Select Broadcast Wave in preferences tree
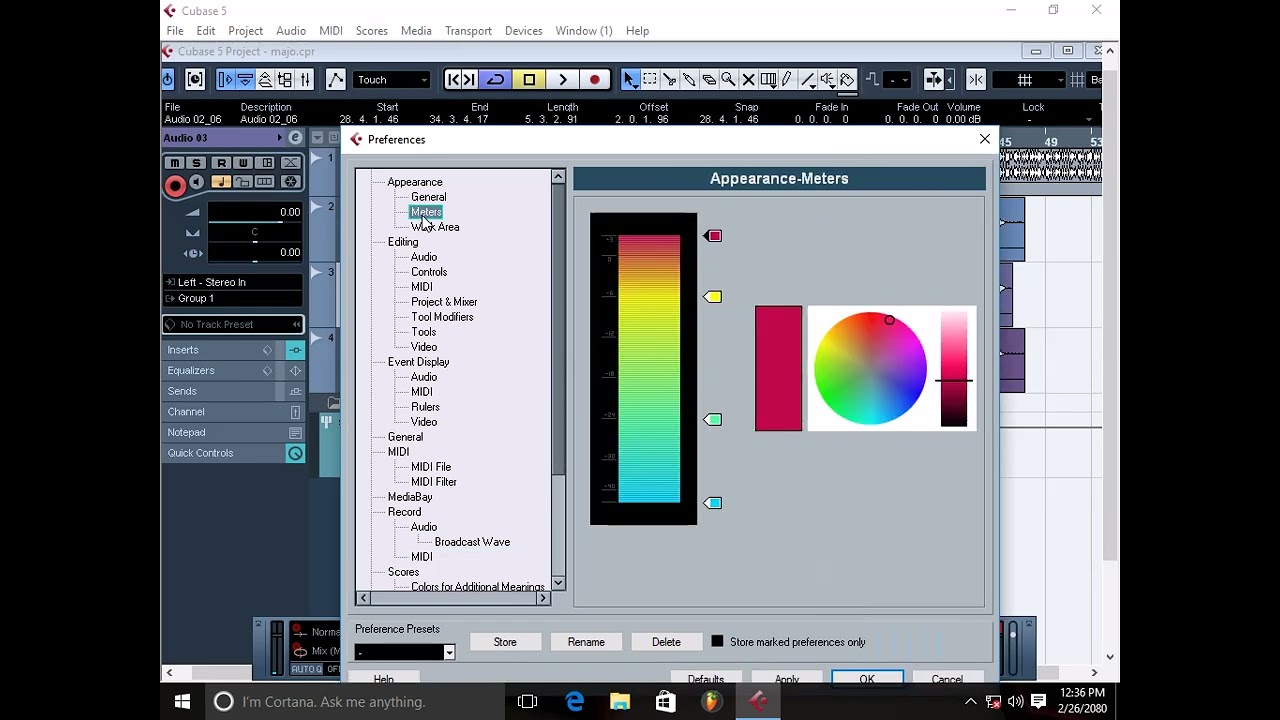 (x=472, y=542)
